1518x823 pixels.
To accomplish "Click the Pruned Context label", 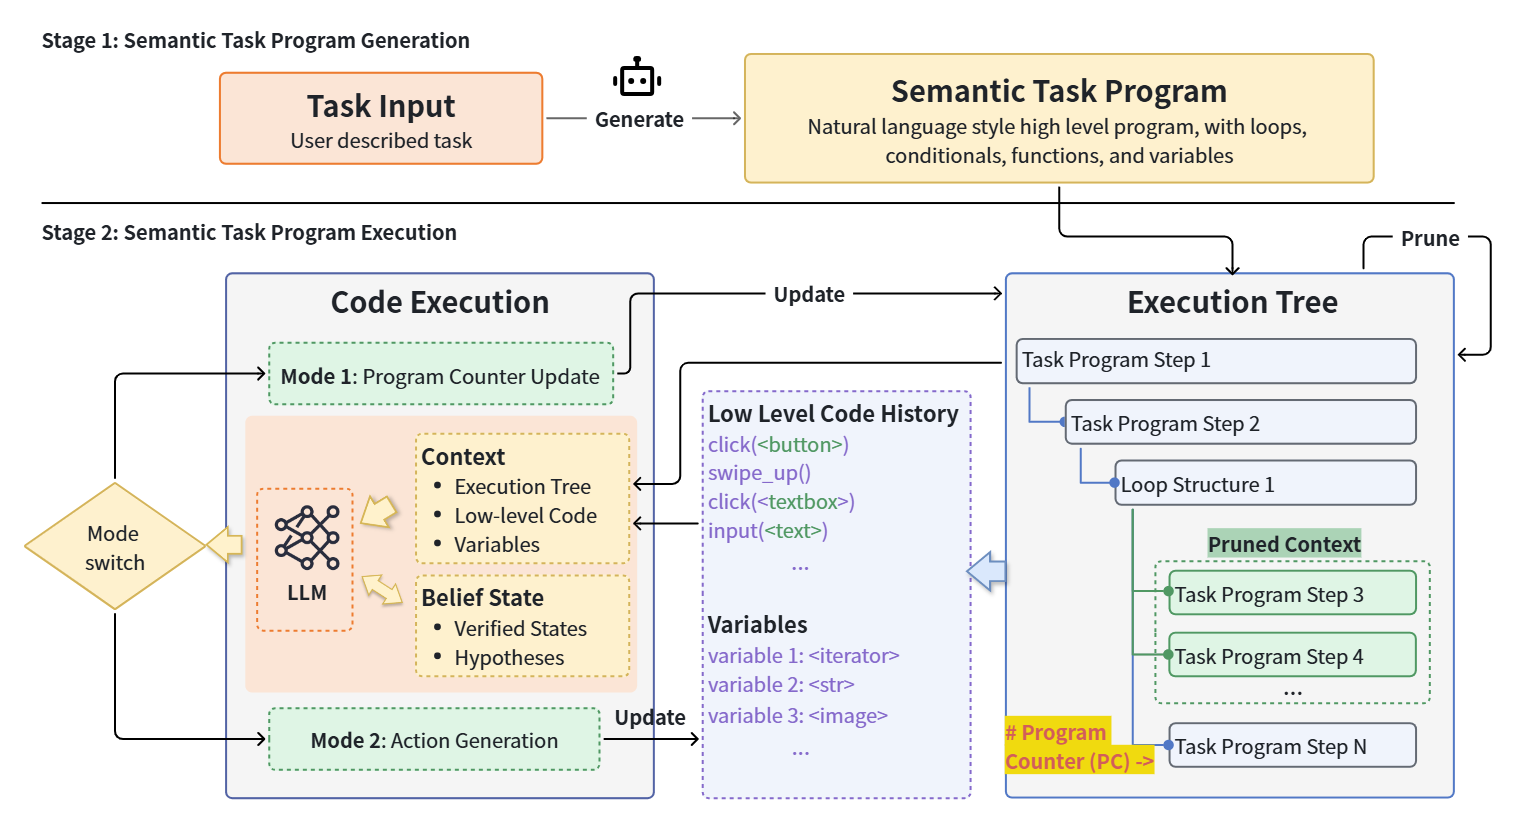I will pyautogui.click(x=1284, y=544).
